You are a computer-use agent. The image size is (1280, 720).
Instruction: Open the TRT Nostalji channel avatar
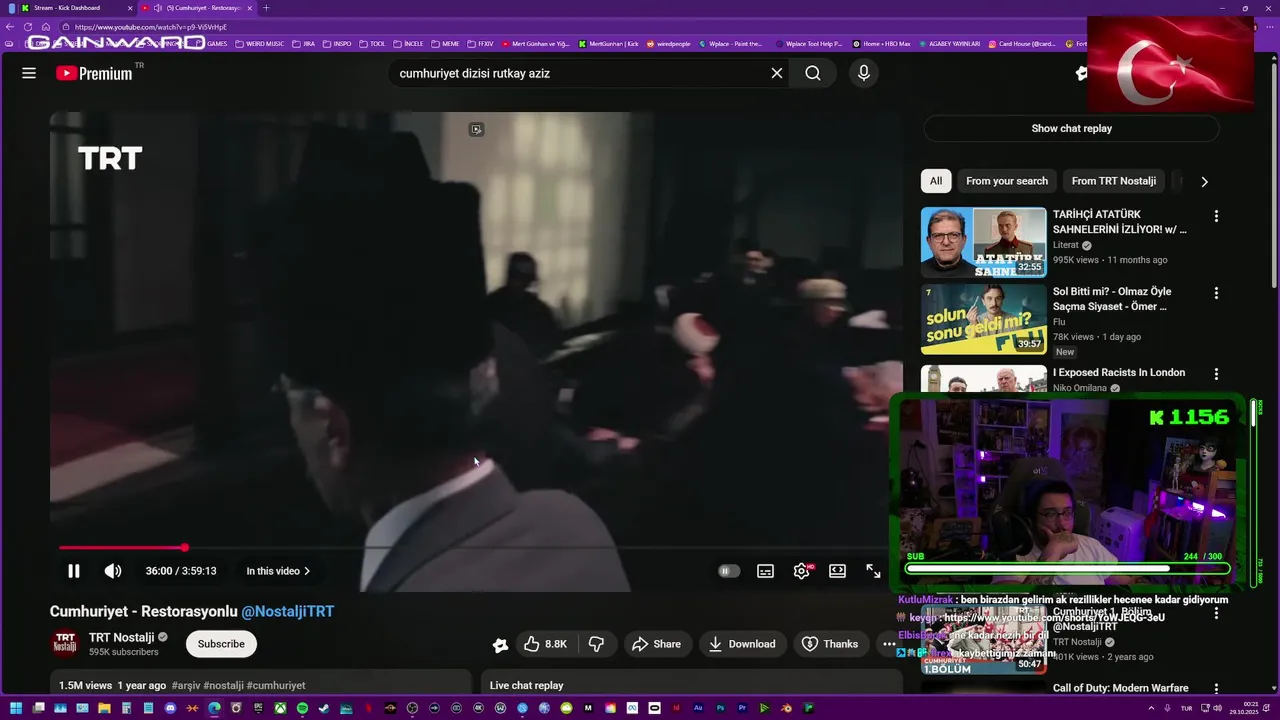(x=65, y=644)
